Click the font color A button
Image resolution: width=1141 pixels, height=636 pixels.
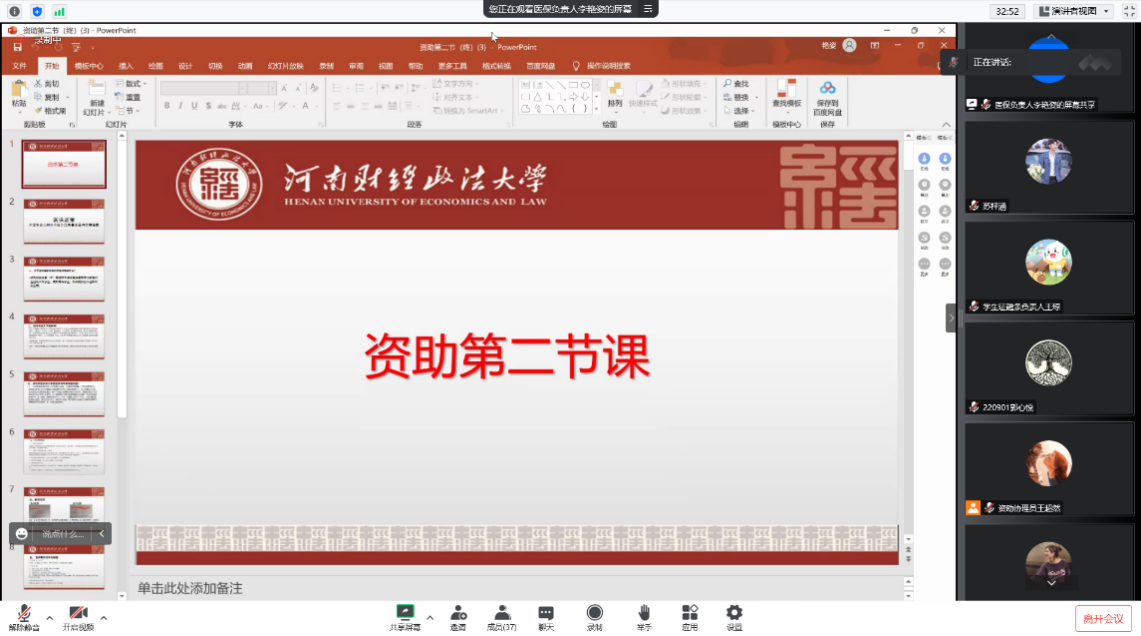[x=306, y=106]
